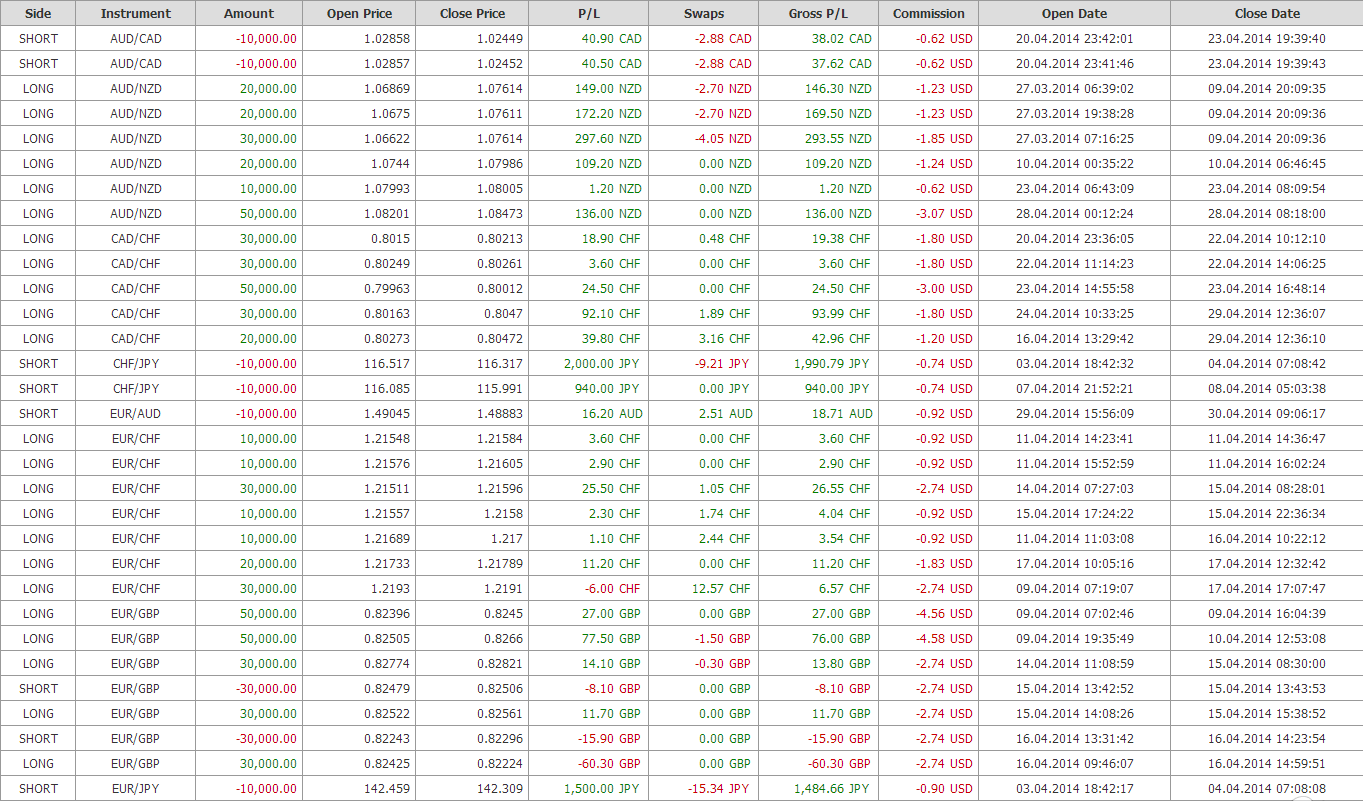Select the EUR/AUD instrument cell

click(x=136, y=413)
